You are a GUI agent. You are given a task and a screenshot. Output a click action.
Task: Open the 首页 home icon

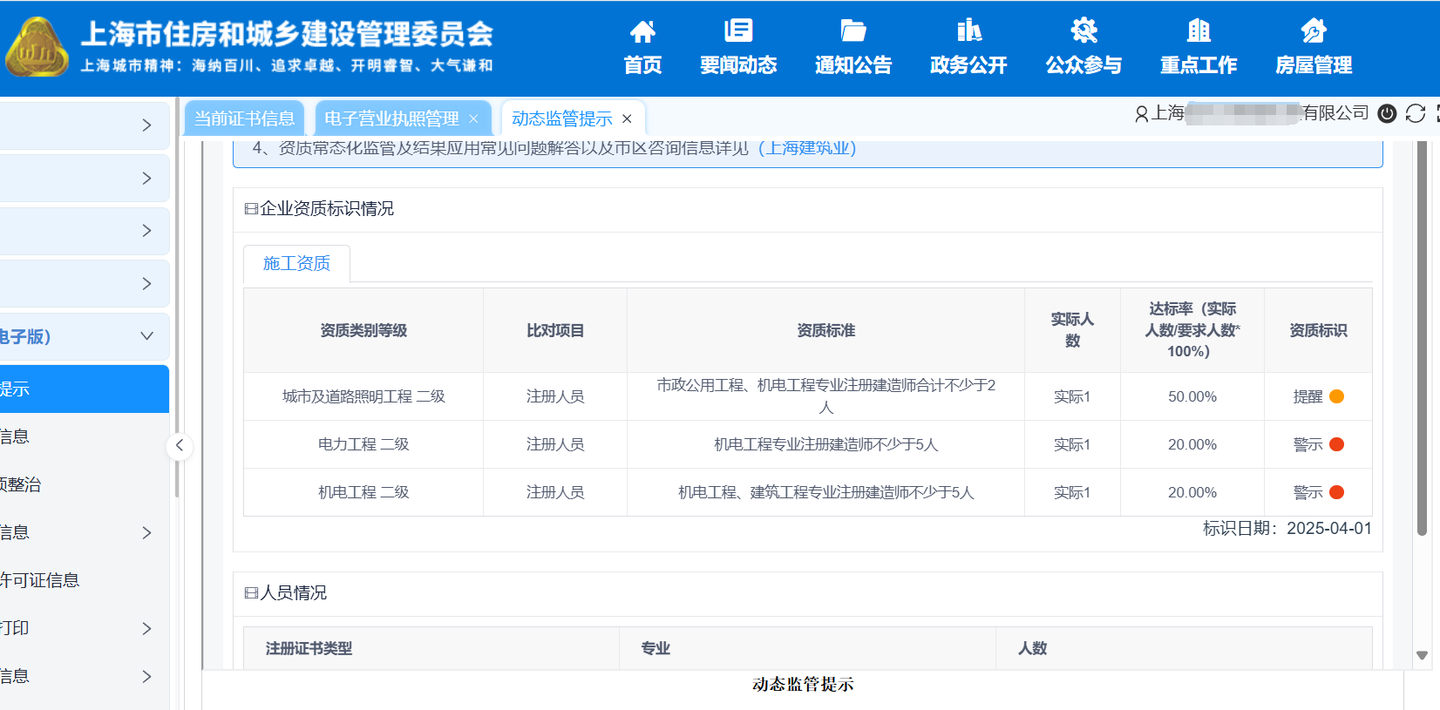642,31
